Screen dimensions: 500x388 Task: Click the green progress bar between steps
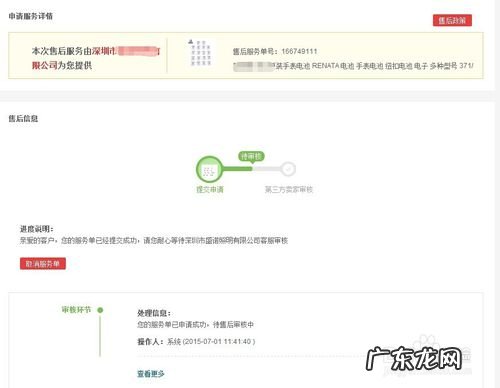click(237, 169)
